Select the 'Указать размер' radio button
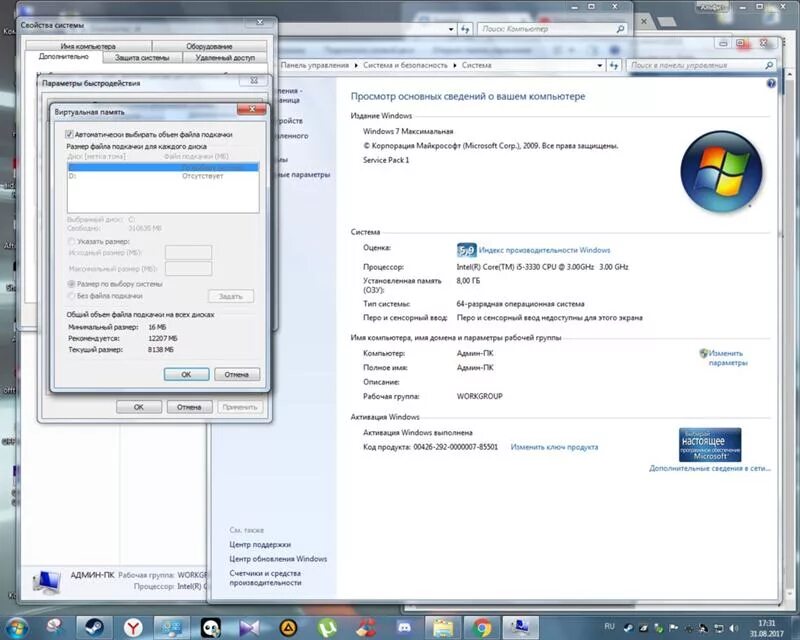Screen dimensions: 800x640 71,241
